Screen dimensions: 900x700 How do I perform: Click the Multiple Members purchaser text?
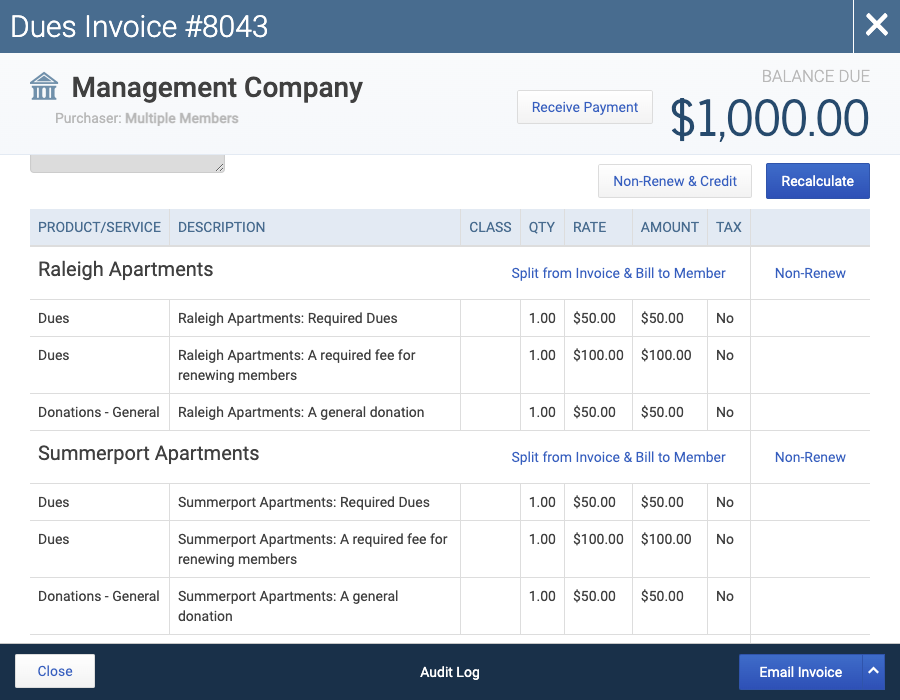181,118
